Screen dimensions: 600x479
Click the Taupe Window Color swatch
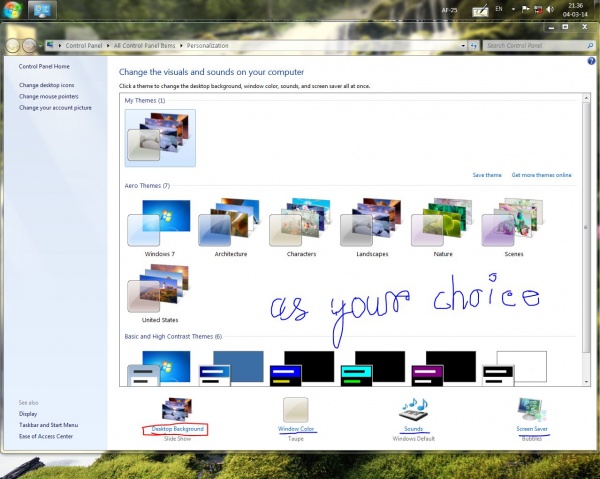pos(295,410)
